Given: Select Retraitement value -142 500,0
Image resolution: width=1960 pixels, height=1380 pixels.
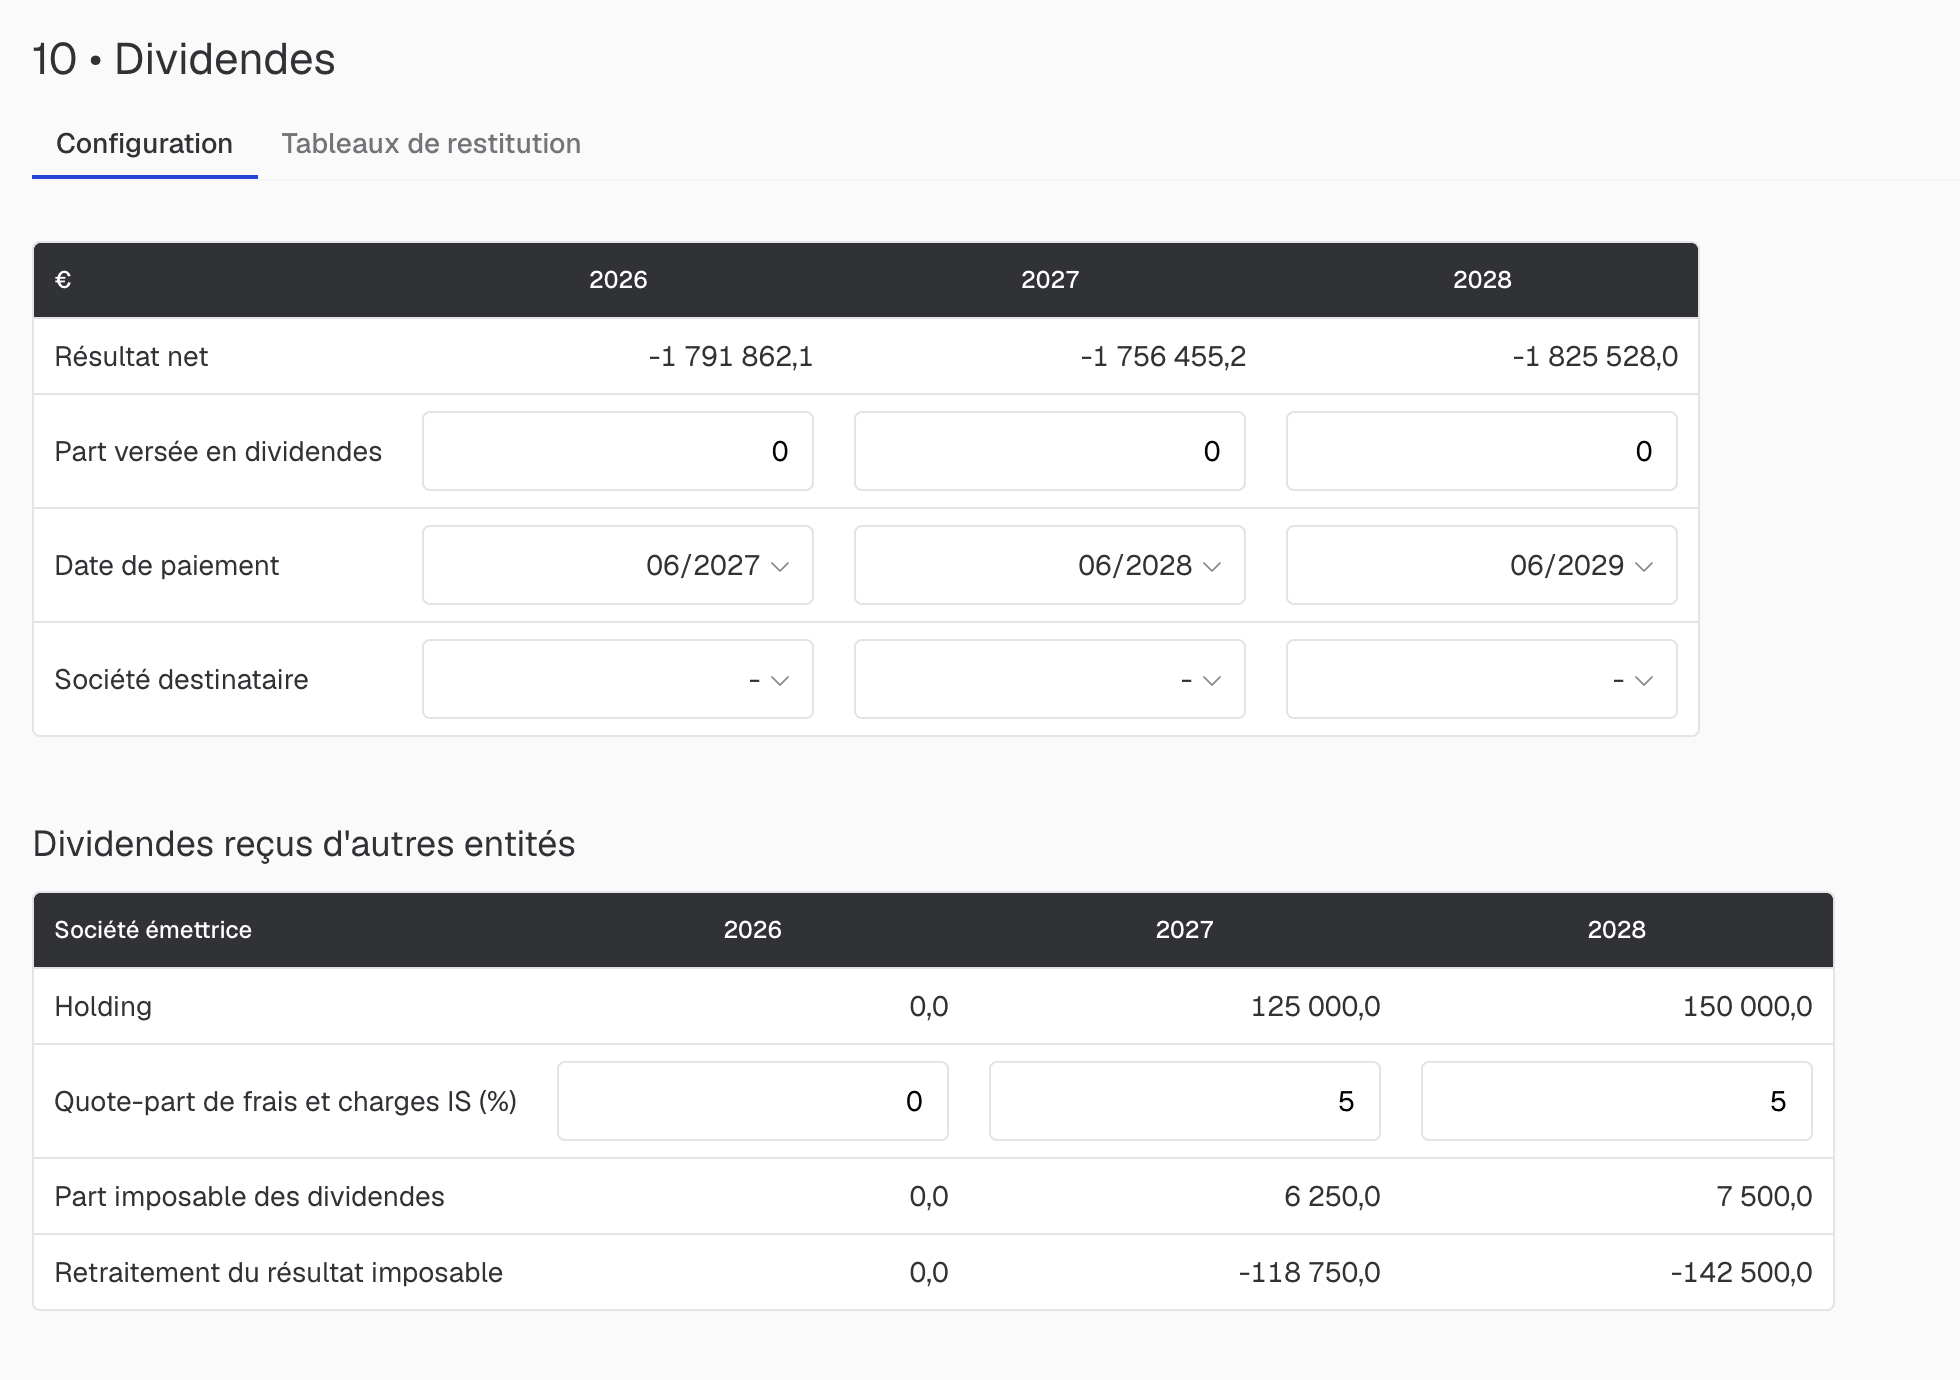Looking at the screenshot, I should coord(1741,1273).
